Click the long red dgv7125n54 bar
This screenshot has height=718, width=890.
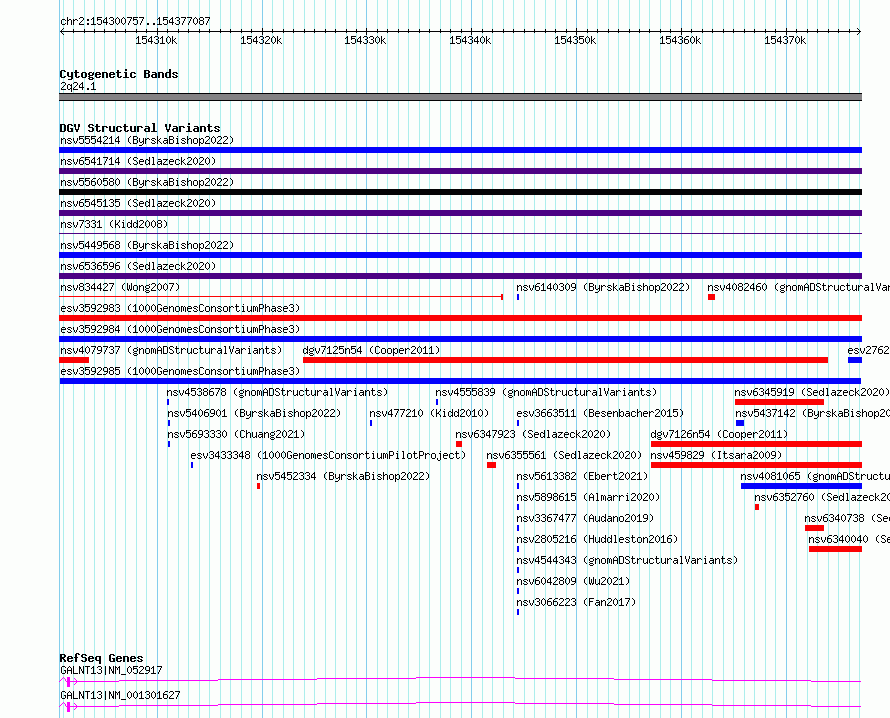[x=565, y=360]
